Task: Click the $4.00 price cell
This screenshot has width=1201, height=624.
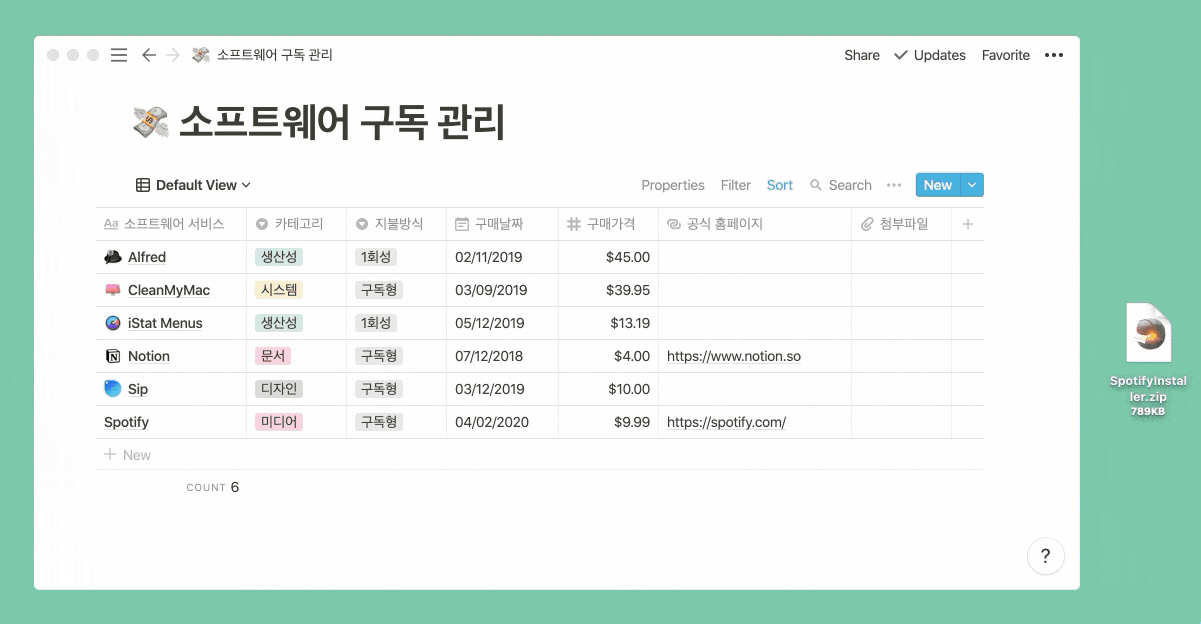Action: pyautogui.click(x=608, y=356)
